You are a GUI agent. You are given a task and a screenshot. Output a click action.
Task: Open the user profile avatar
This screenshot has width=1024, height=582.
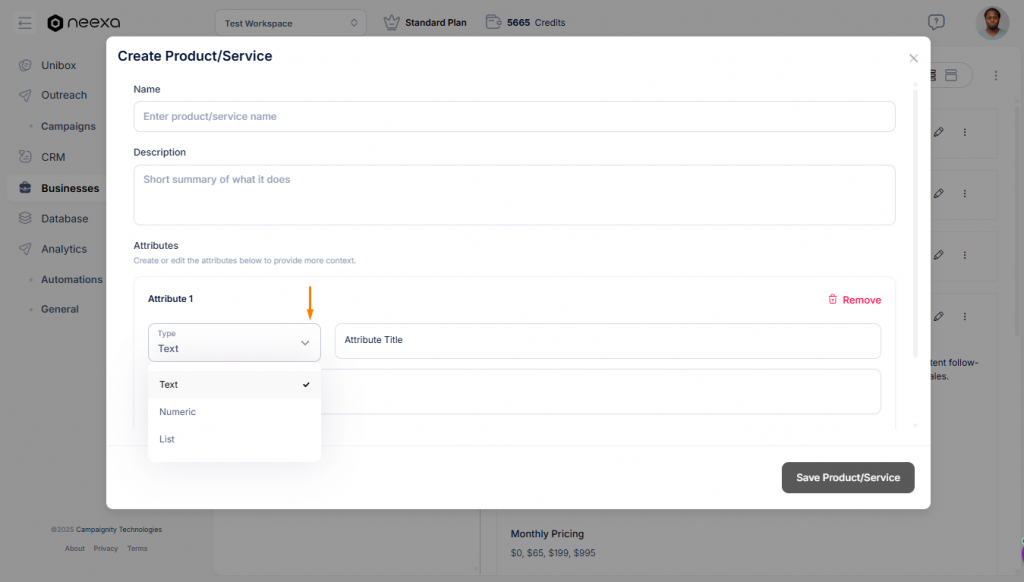(x=992, y=22)
